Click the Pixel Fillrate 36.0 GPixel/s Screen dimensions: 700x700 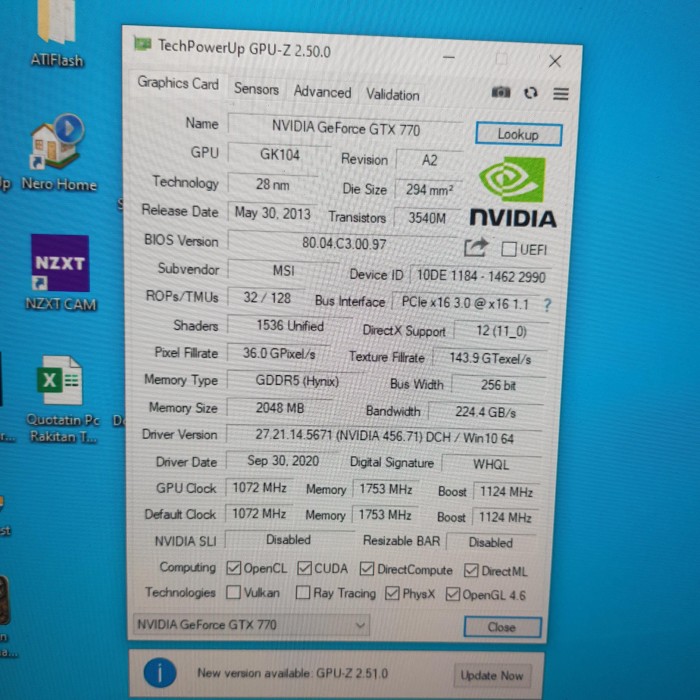click(x=279, y=354)
